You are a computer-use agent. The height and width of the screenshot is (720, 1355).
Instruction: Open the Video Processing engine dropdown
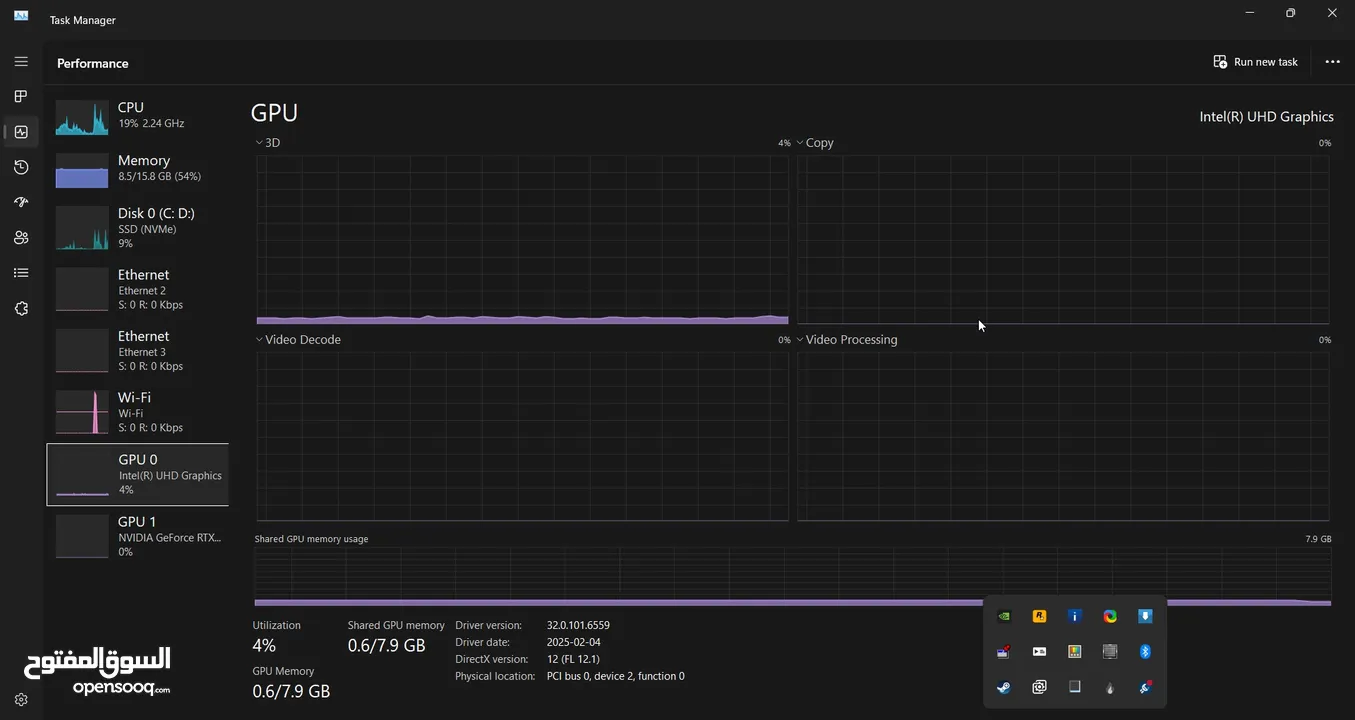click(800, 340)
